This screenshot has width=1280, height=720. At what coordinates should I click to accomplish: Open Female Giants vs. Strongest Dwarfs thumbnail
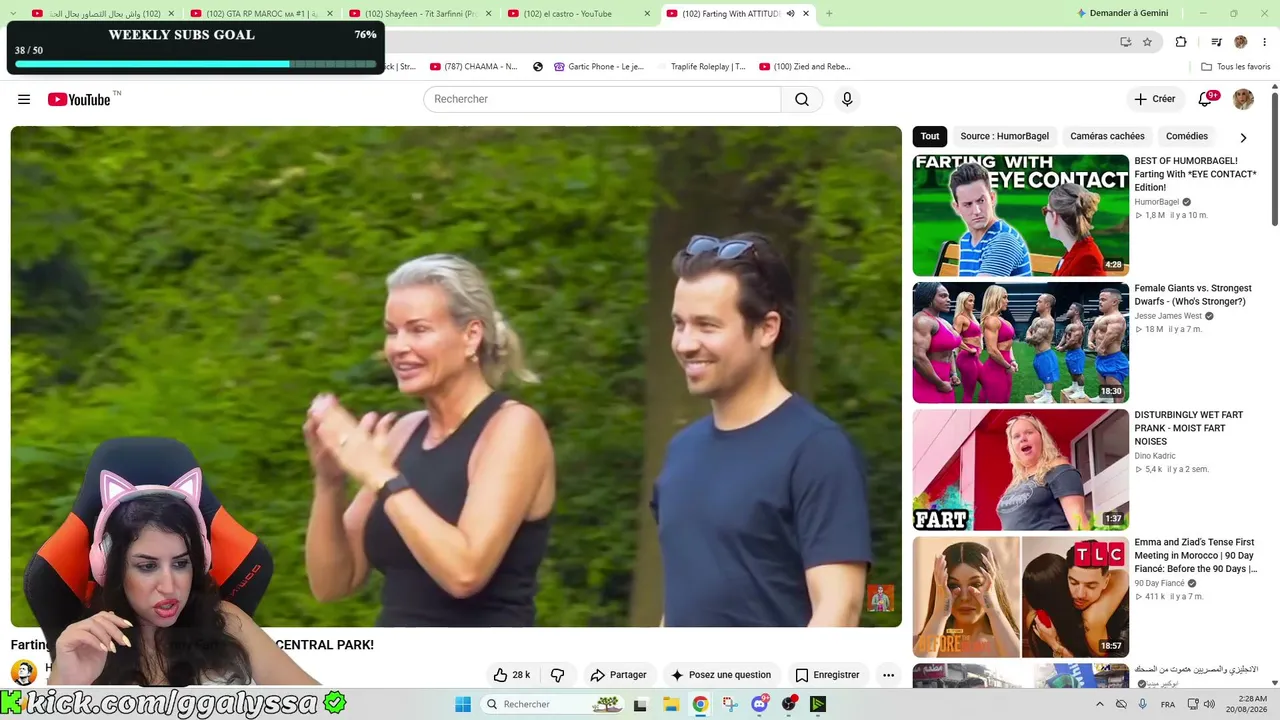pos(1020,342)
